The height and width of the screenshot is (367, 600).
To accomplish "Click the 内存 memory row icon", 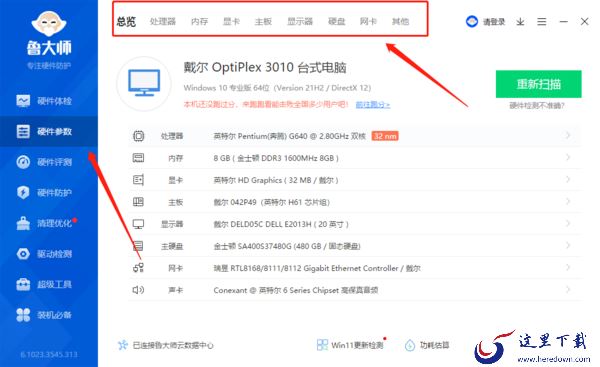I will pos(139,158).
